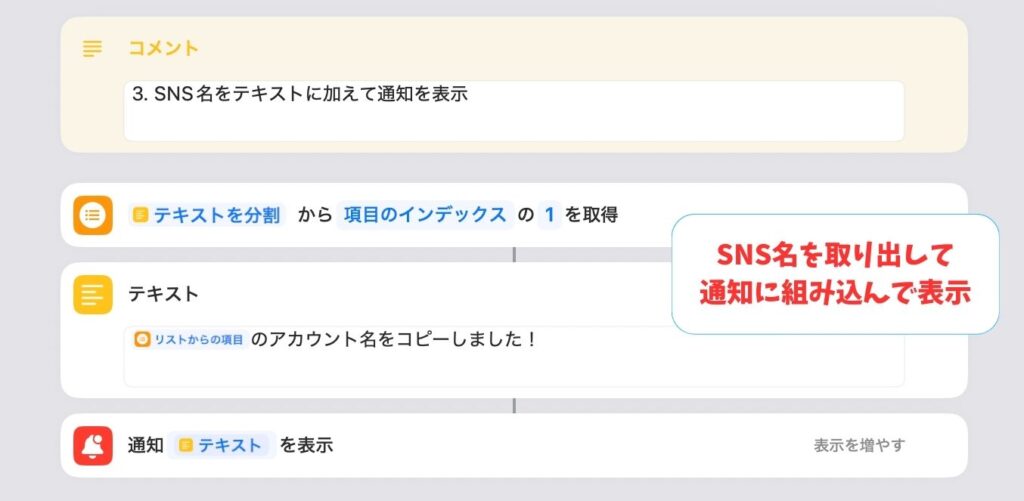Click the small icon inside リストからの項目 token
1024x501 pixels.
(142, 340)
